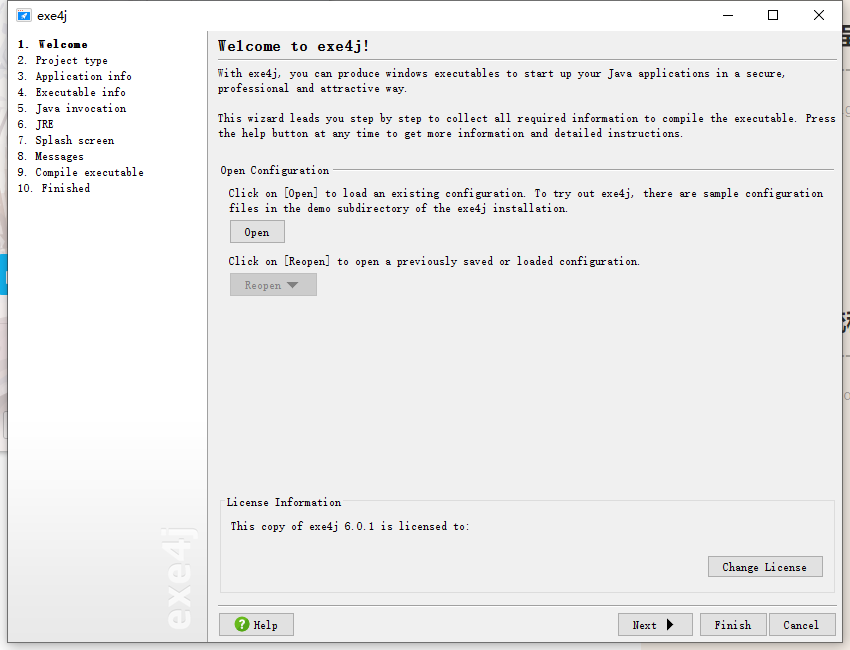Go to step 7 Splash screen

coord(66,140)
